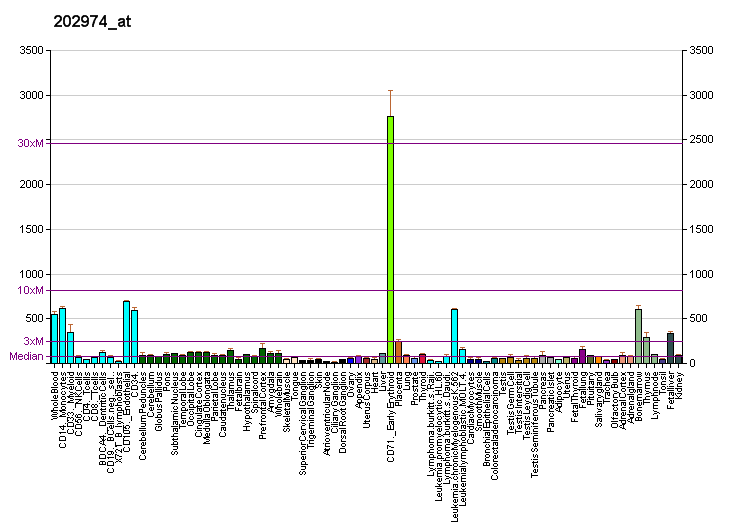Click the DorsalRootGanglion axis label
The height and width of the screenshot is (530, 732).
343,412
